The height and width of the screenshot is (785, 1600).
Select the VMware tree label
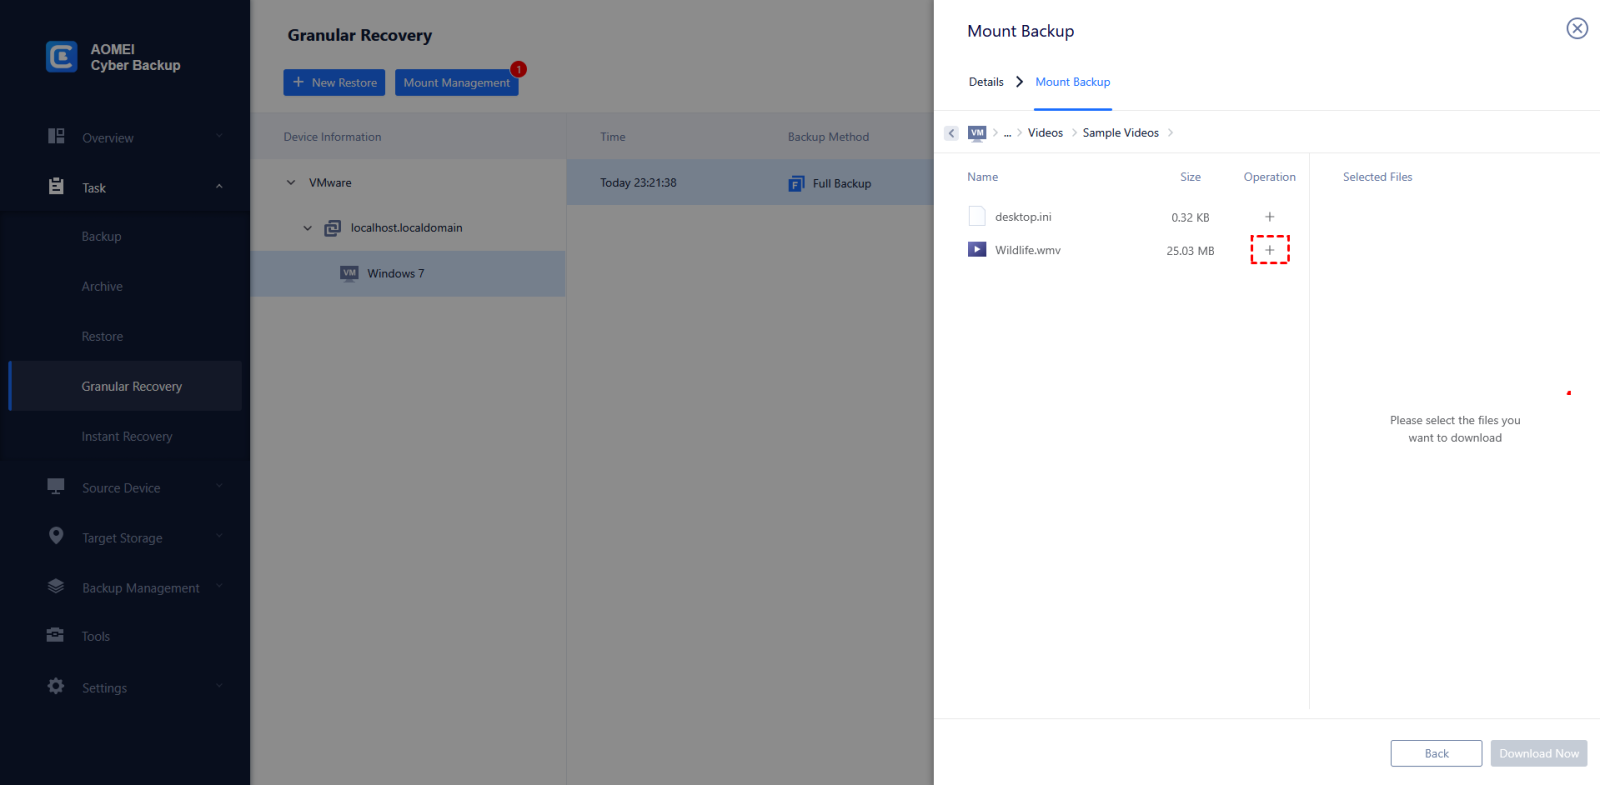(x=330, y=183)
